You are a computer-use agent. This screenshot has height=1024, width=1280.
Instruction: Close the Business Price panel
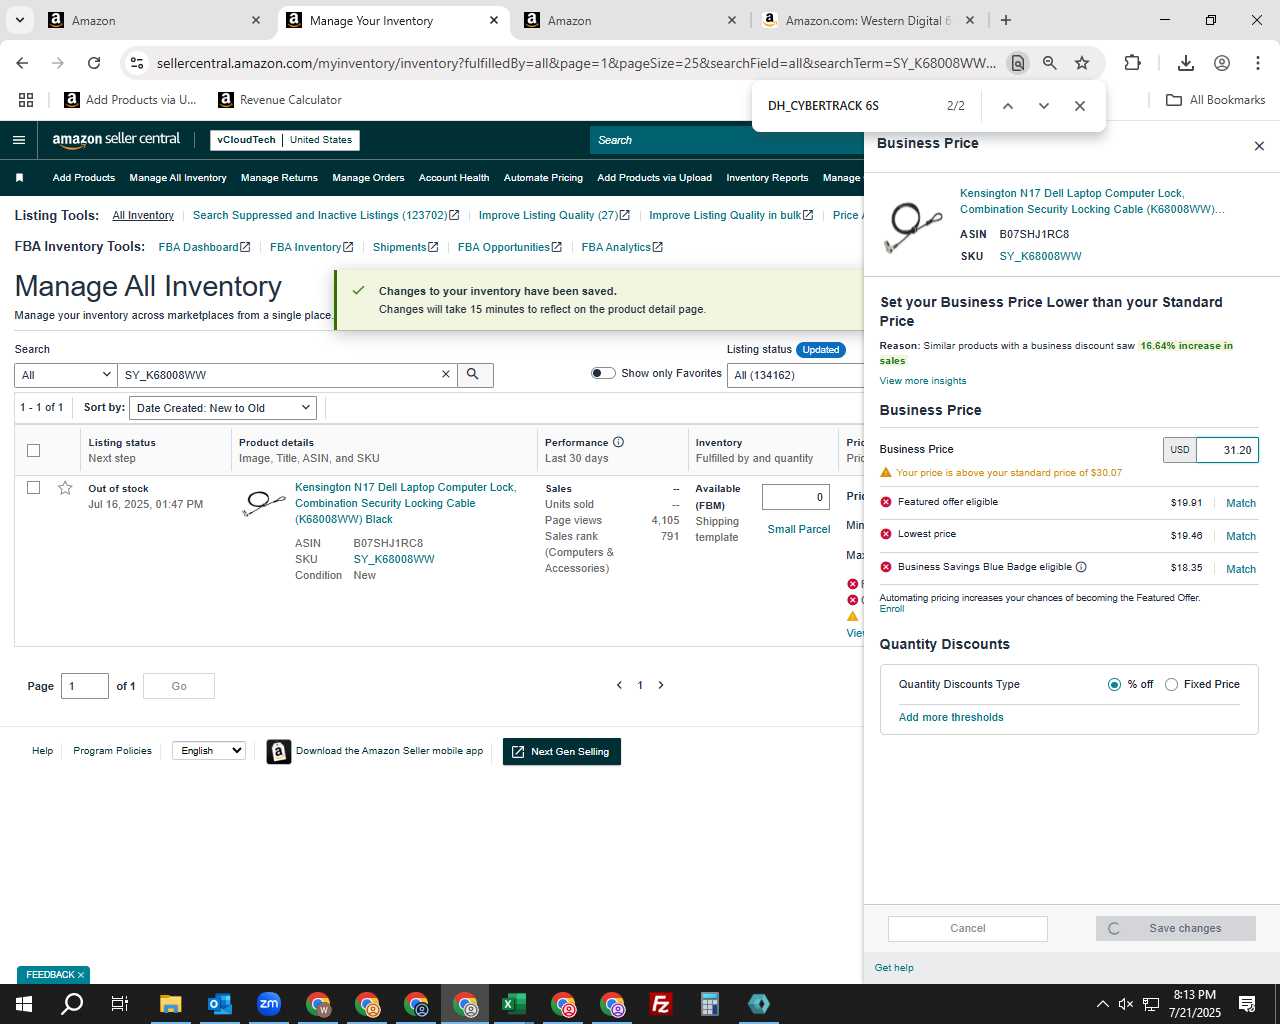1259,146
